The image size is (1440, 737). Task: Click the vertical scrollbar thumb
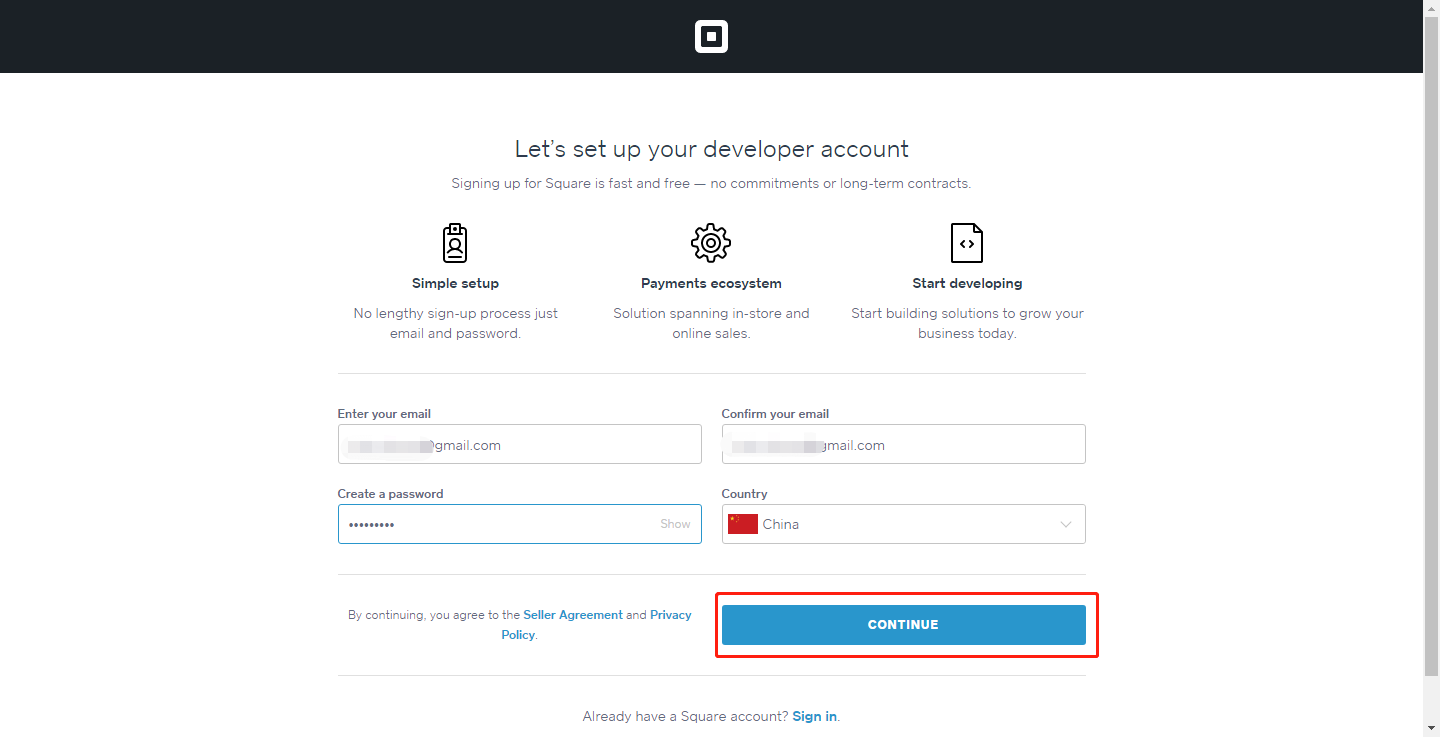[1431, 345]
